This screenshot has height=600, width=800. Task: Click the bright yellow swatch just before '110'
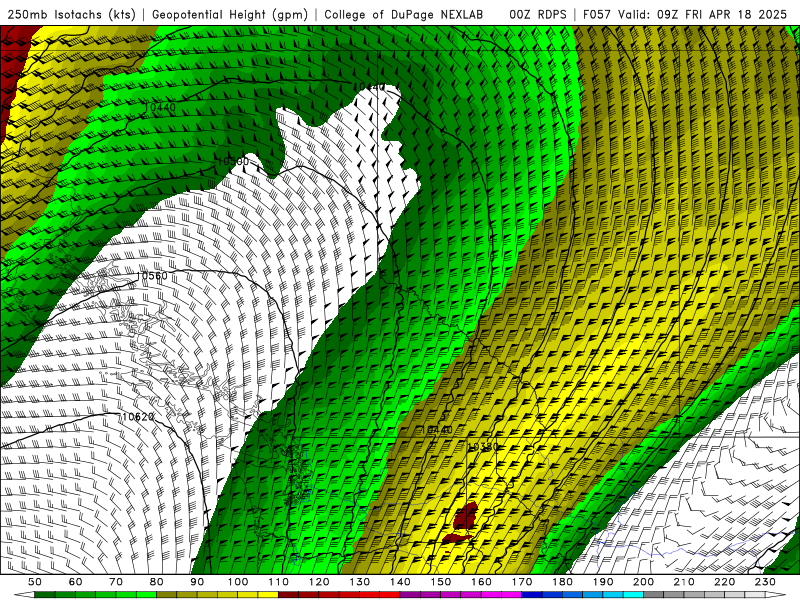coord(268,595)
